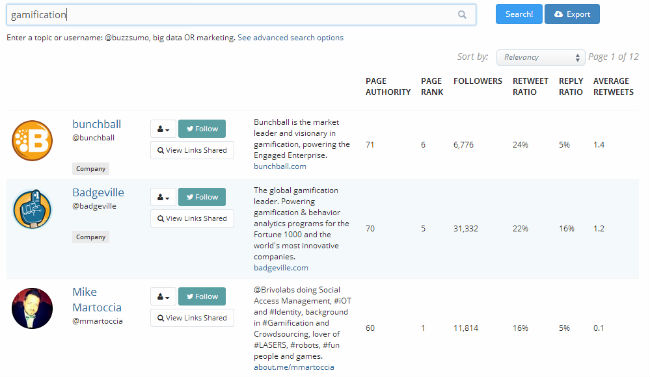
Task: Click the PAGE AUTHORITY column header
Action: pyautogui.click(x=388, y=86)
